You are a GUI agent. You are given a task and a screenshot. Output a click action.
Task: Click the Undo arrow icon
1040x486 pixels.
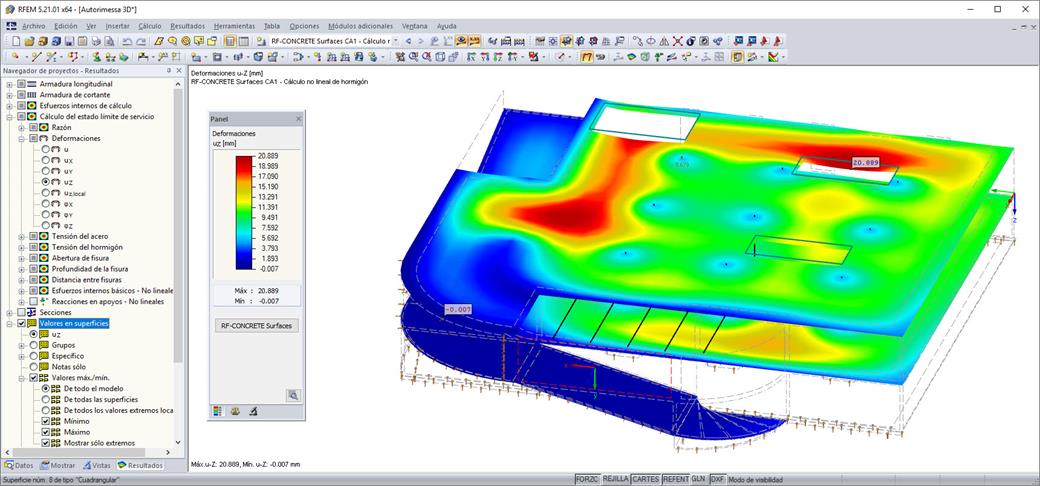tap(127, 41)
